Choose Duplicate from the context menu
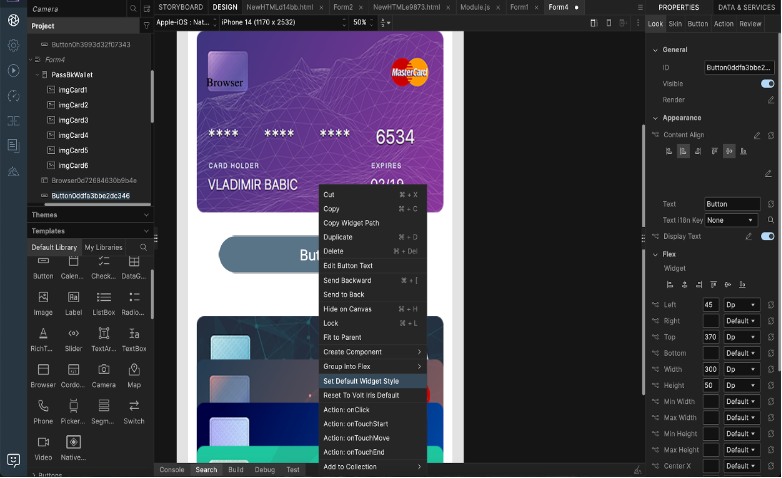782x478 pixels. [371, 238]
